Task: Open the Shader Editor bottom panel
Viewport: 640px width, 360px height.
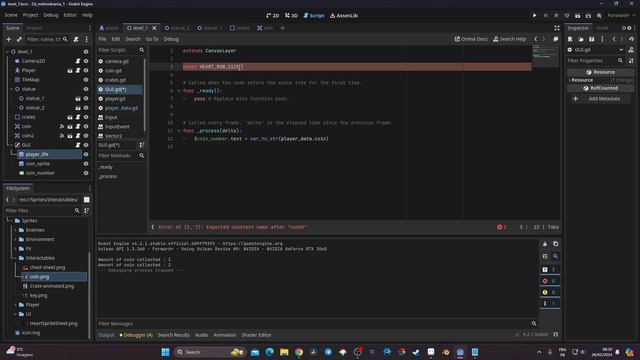Action: tap(256, 335)
